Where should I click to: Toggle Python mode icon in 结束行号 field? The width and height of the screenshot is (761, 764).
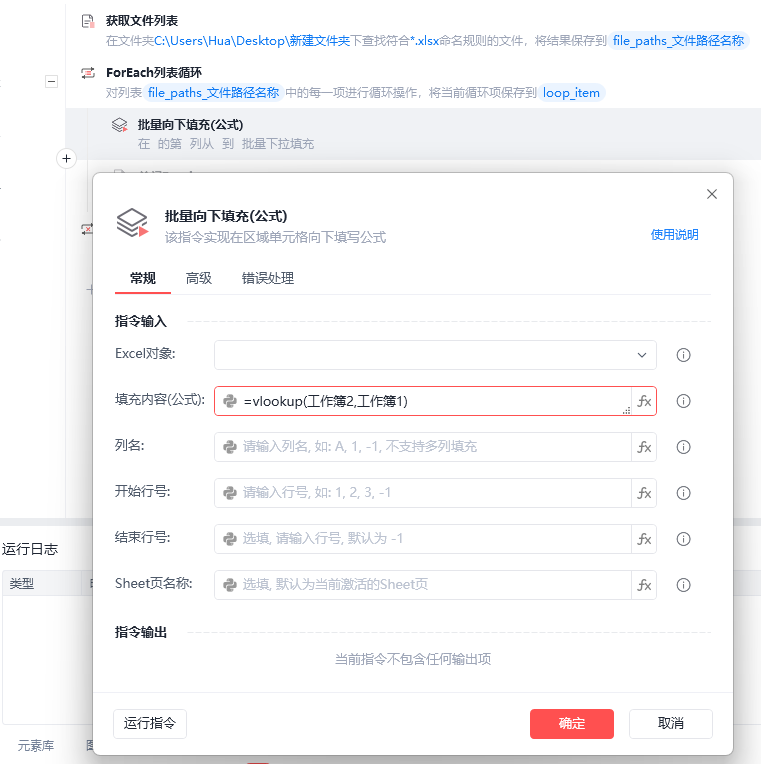230,539
